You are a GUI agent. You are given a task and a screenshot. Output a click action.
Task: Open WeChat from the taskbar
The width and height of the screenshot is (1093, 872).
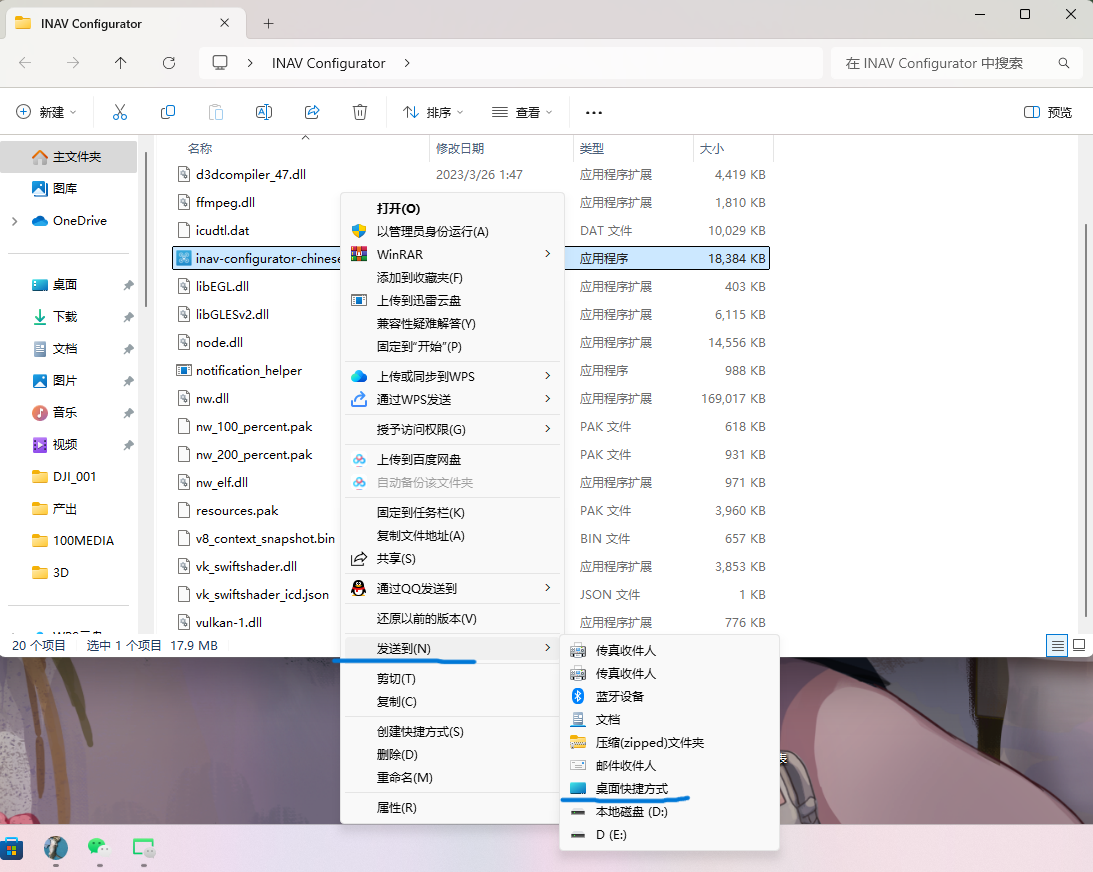(x=99, y=847)
